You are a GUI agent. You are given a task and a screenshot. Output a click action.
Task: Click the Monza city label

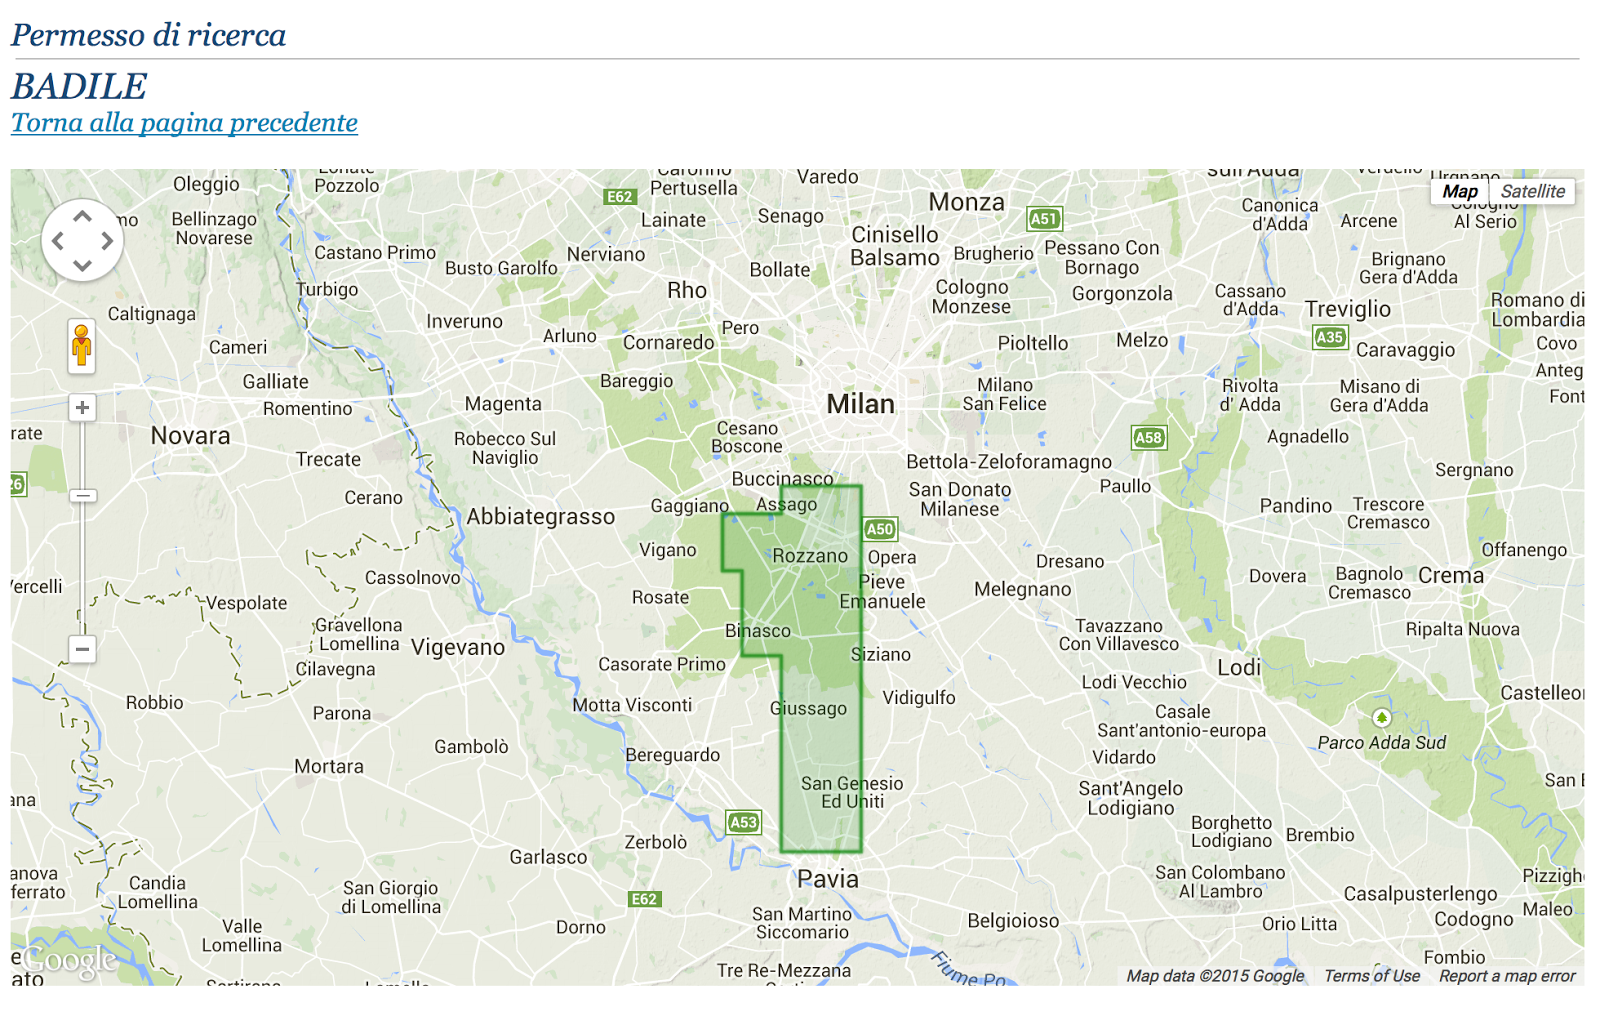coord(966,202)
